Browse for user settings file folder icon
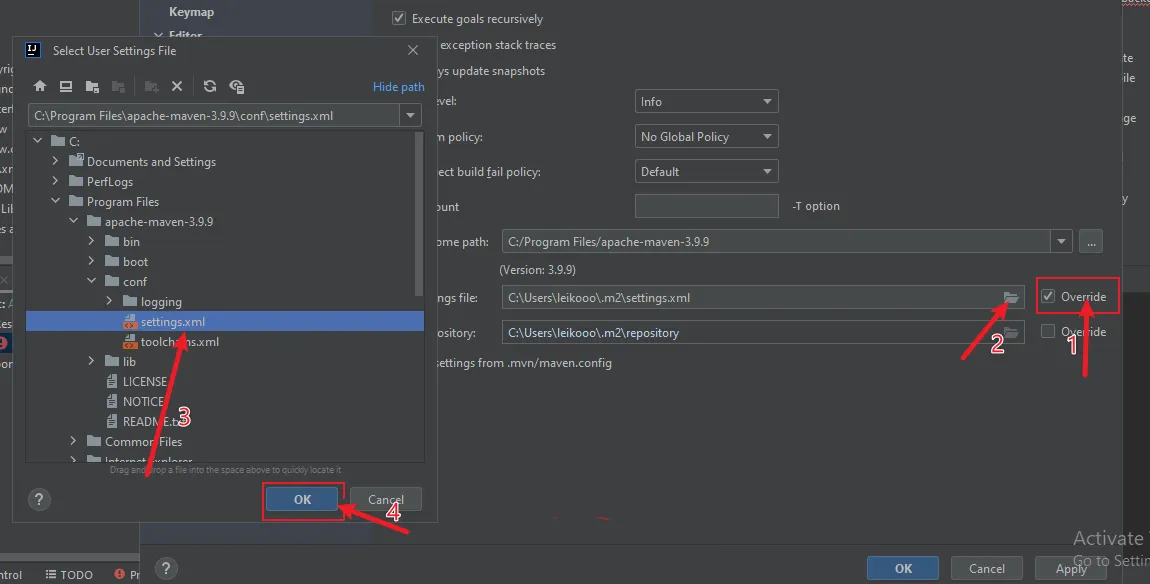 [1010, 297]
